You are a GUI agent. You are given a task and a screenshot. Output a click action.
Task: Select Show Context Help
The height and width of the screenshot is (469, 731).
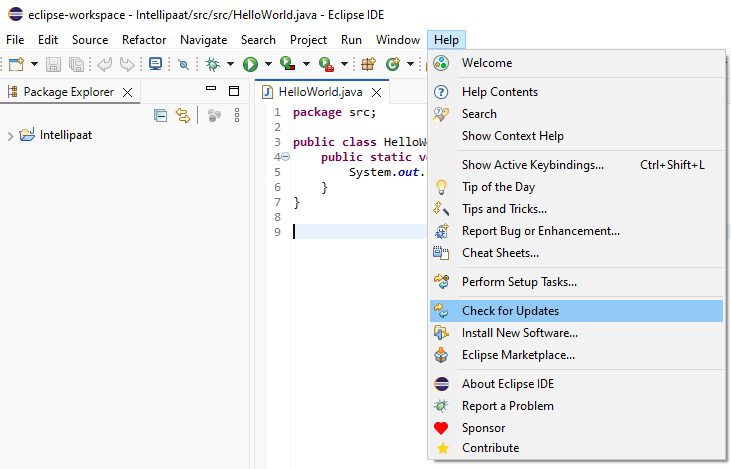click(576, 136)
